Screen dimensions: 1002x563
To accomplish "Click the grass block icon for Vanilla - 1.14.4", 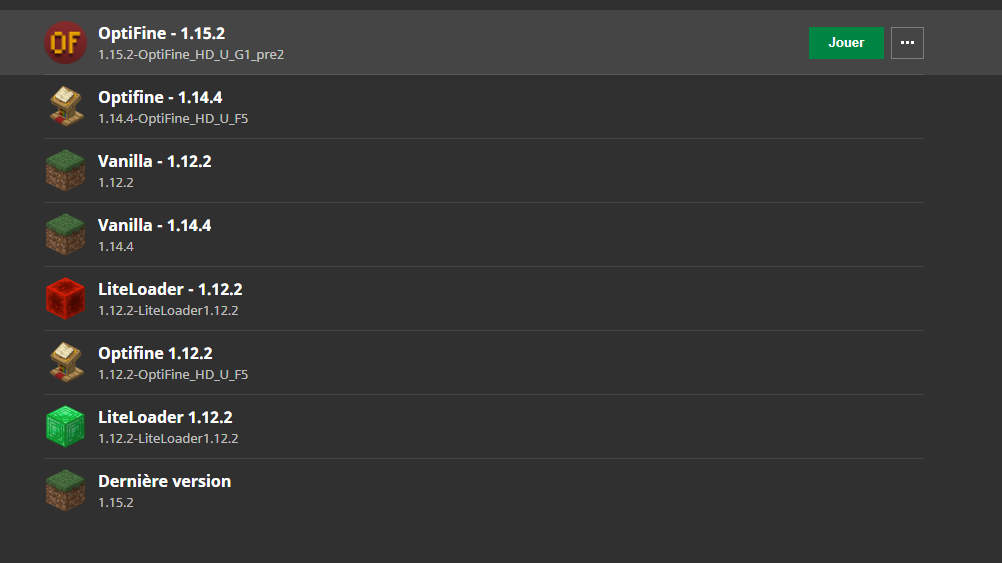I will tap(65, 235).
